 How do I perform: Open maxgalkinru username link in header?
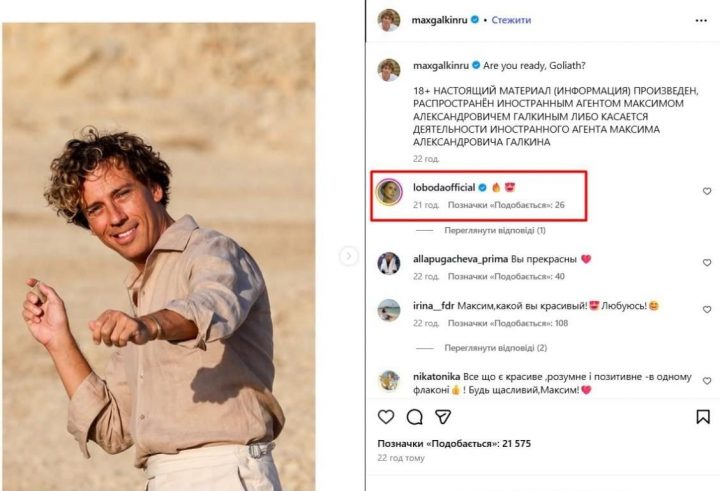click(440, 20)
